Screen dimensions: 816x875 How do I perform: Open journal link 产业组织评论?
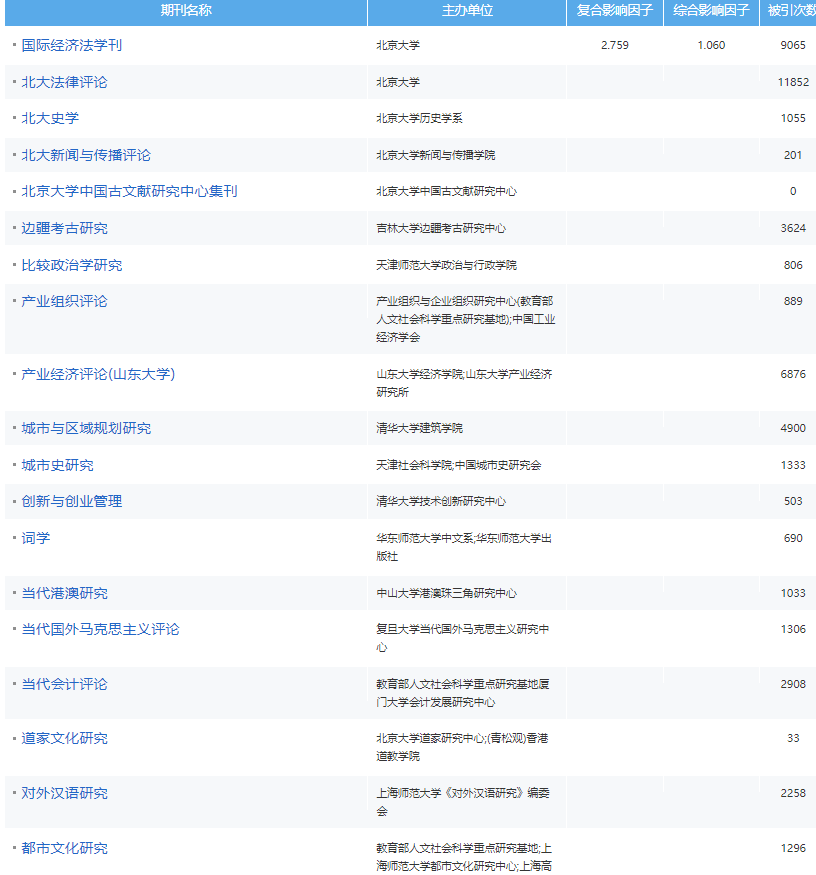coord(64,301)
